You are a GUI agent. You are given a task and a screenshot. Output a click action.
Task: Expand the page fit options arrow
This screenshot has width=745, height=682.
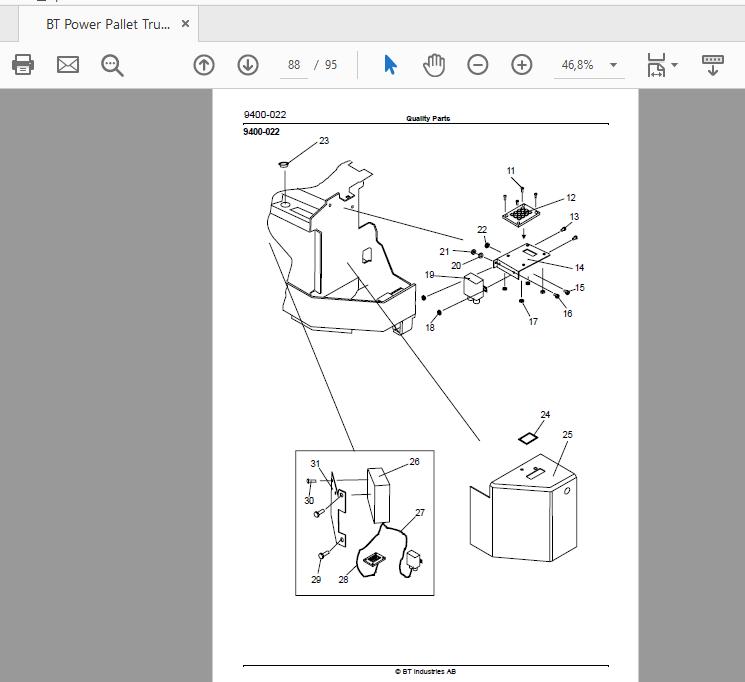click(674, 65)
